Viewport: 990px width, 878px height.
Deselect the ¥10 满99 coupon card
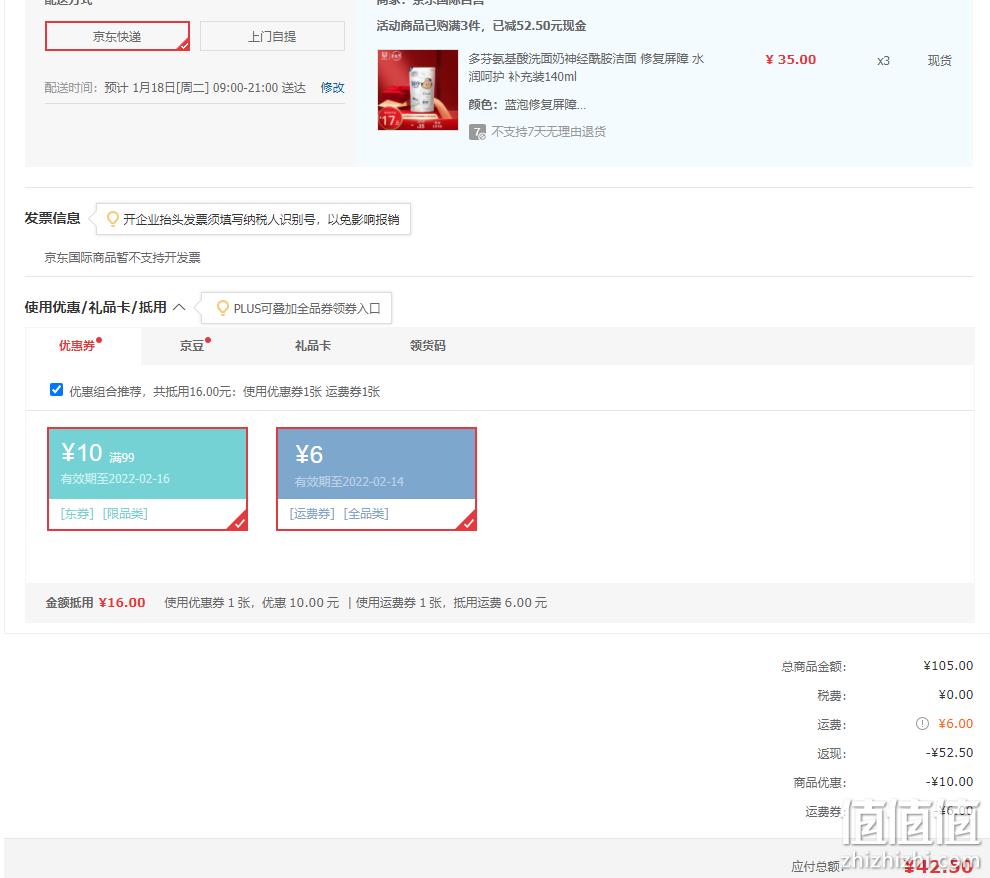[148, 479]
